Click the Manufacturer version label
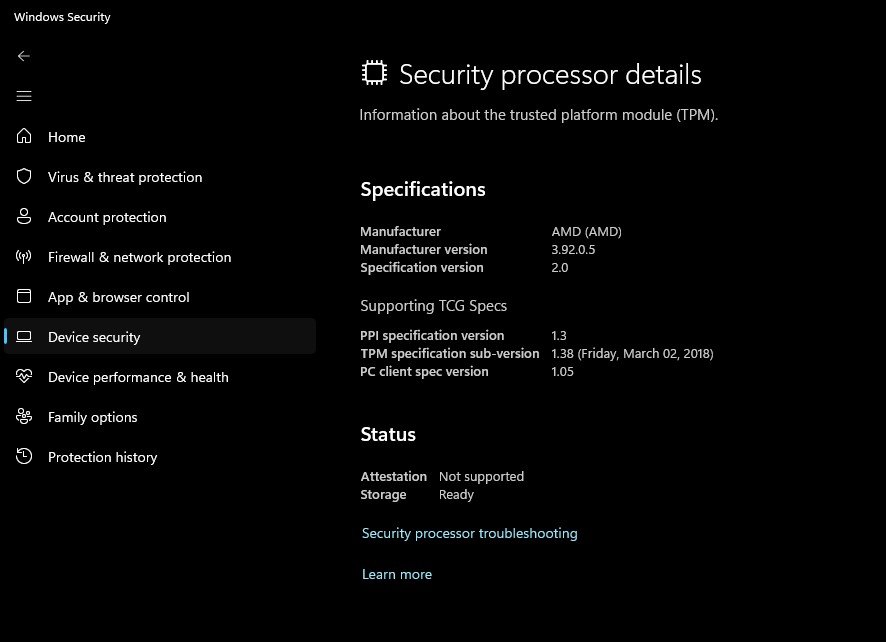The image size is (886, 642). pyautogui.click(x=424, y=249)
